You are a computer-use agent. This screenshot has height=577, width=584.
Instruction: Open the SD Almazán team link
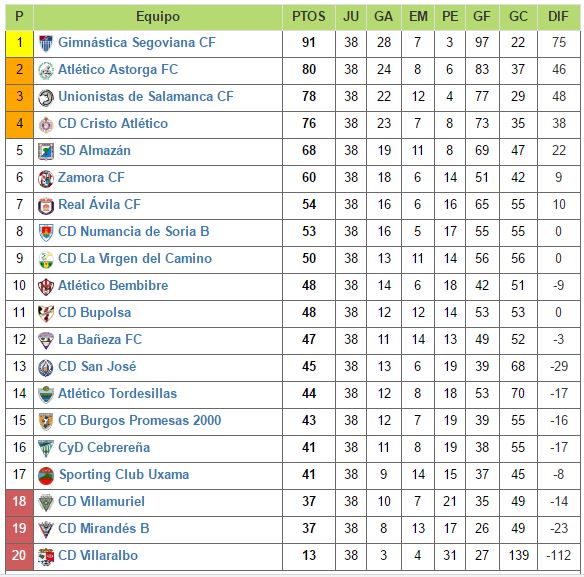click(95, 150)
